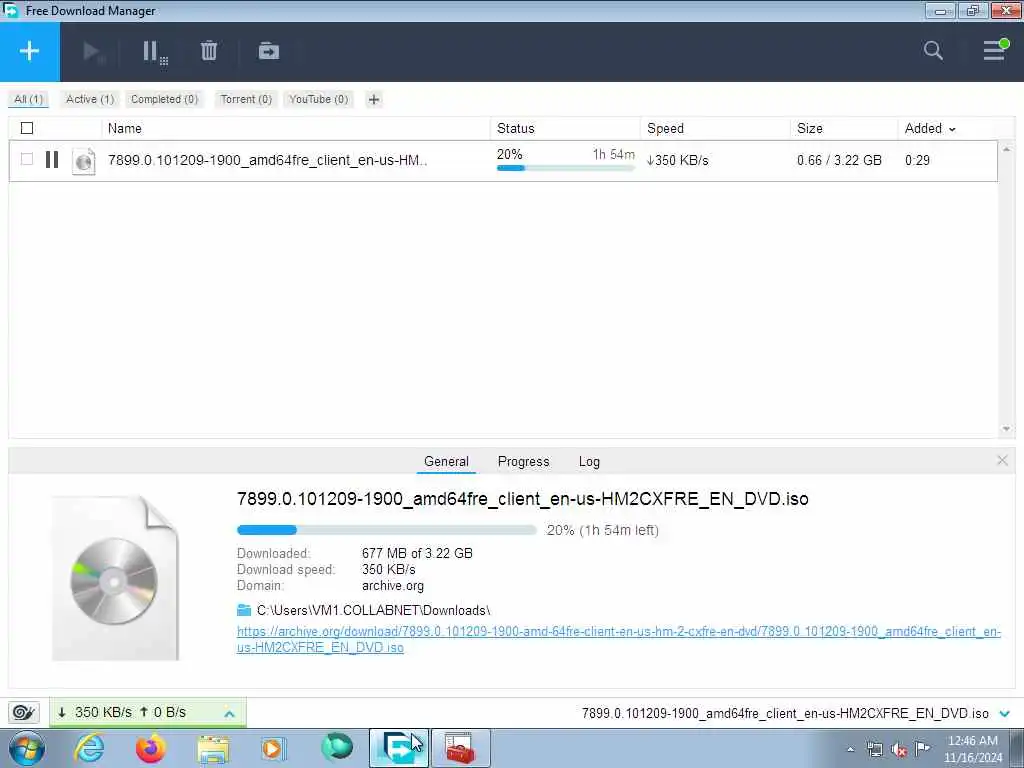The width and height of the screenshot is (1024, 768).
Task: Click the red toolbox taskbar icon
Action: [460, 748]
